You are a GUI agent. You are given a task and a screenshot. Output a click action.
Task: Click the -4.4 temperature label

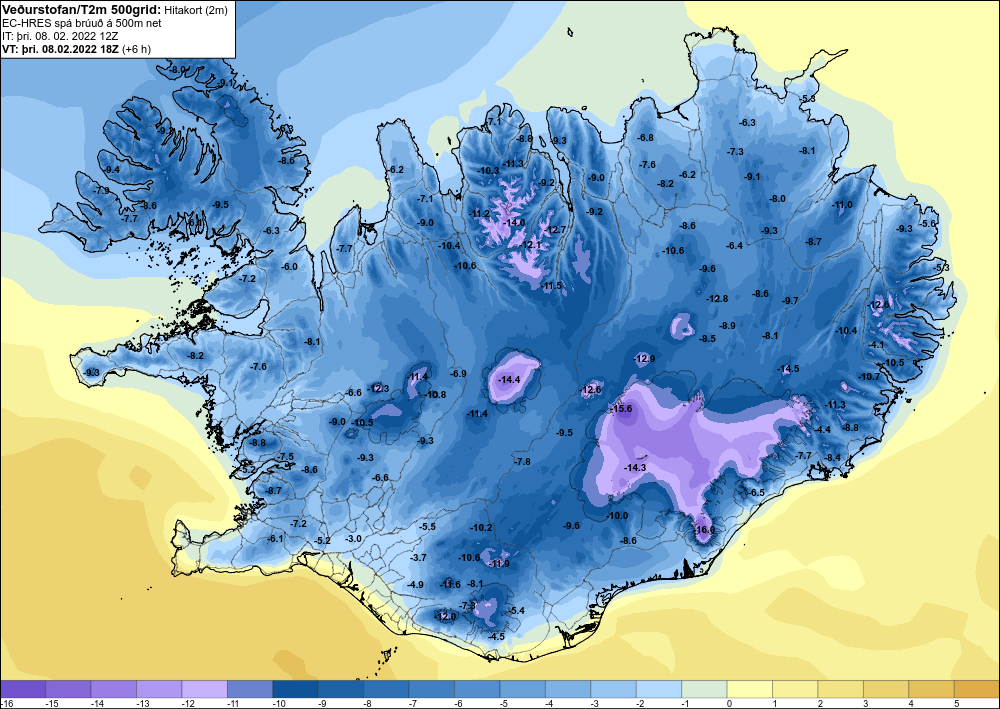tap(823, 430)
